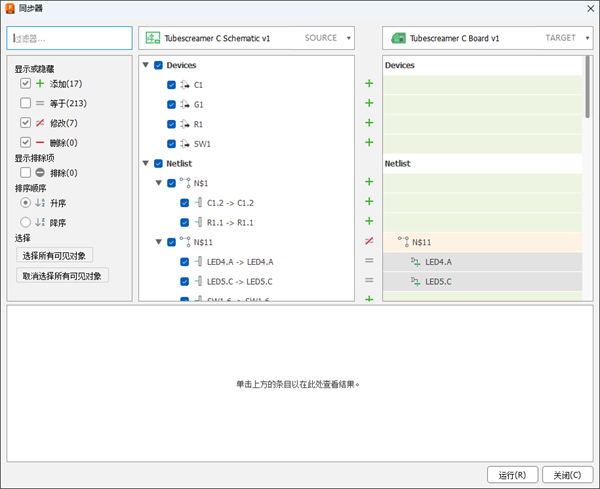
Task: Uncheck the Devices group checkbox
Action: [158, 65]
